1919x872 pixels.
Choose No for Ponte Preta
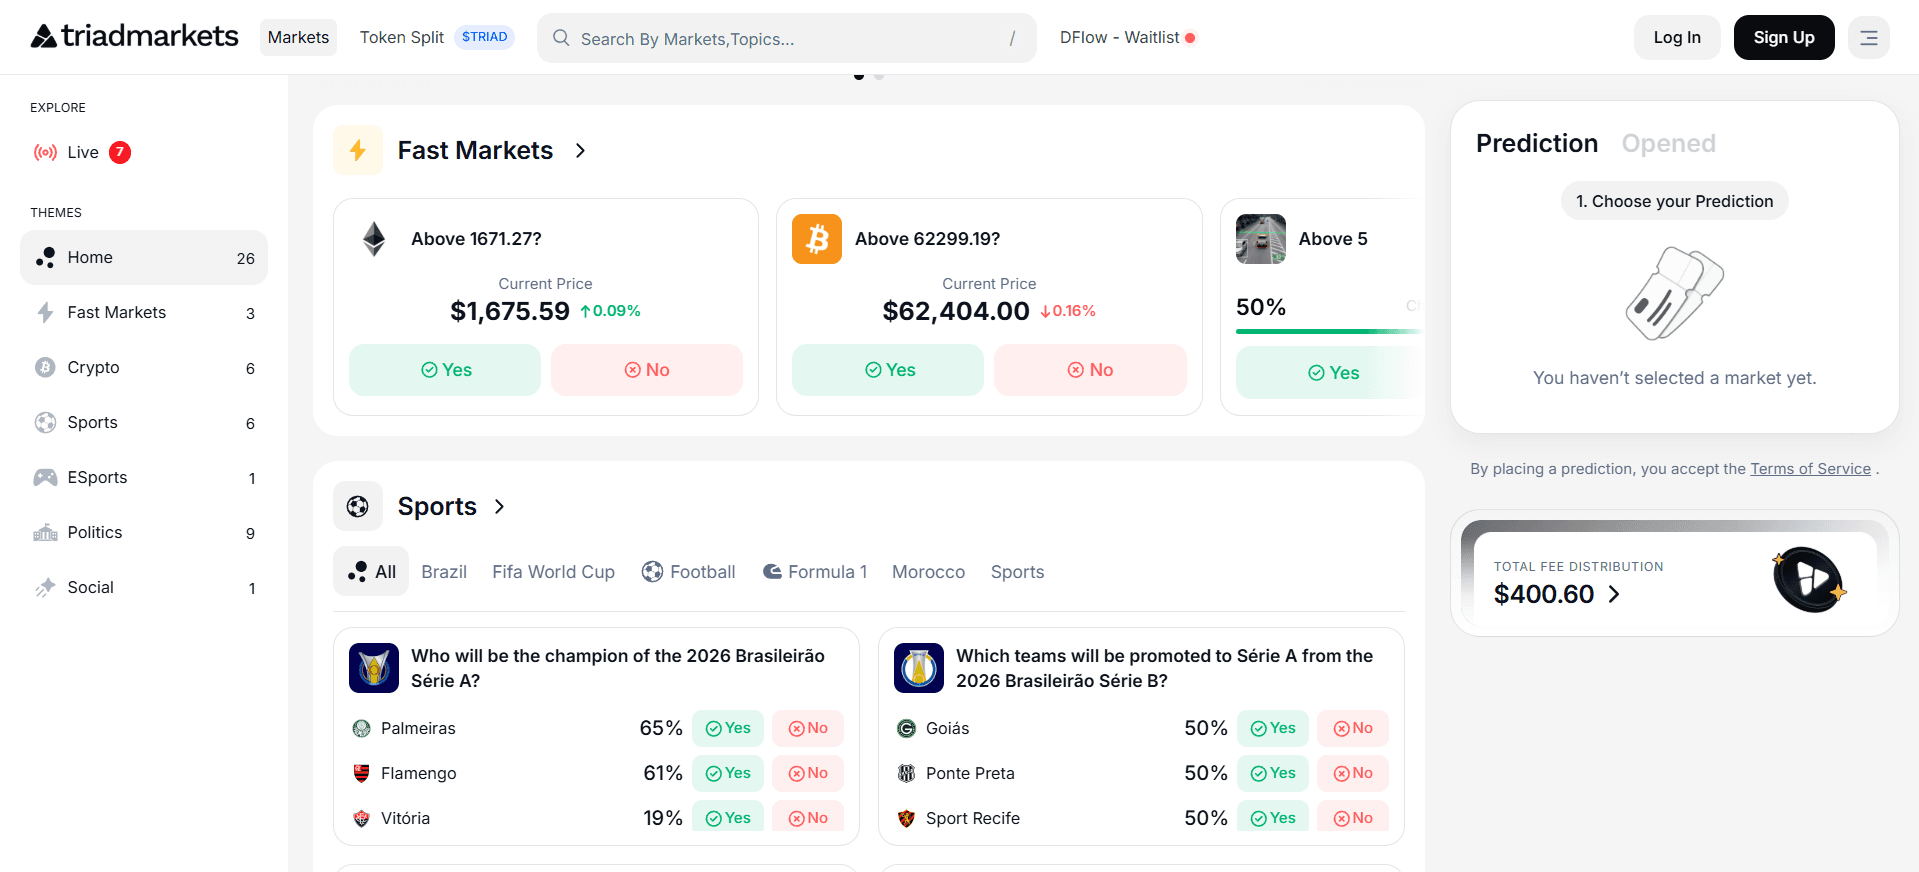[x=1353, y=773]
